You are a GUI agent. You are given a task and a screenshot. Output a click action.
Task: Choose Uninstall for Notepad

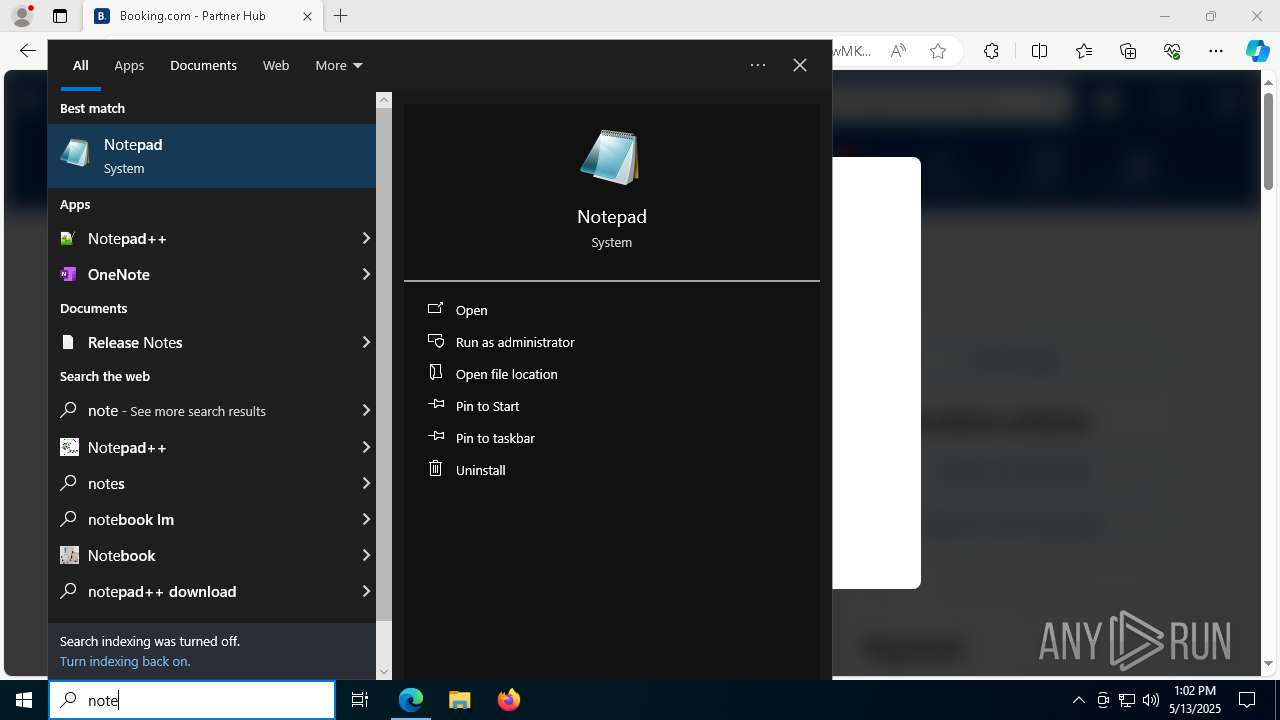[480, 470]
